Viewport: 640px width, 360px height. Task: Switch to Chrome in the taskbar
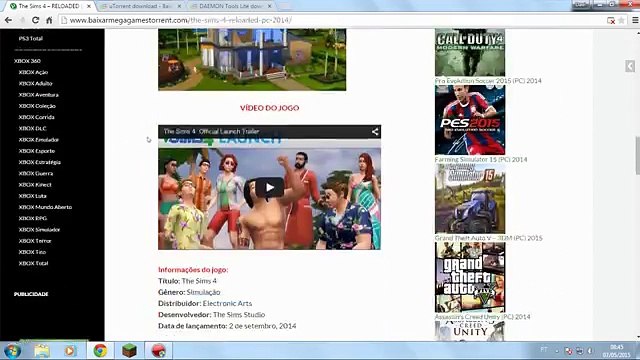[x=100, y=351]
